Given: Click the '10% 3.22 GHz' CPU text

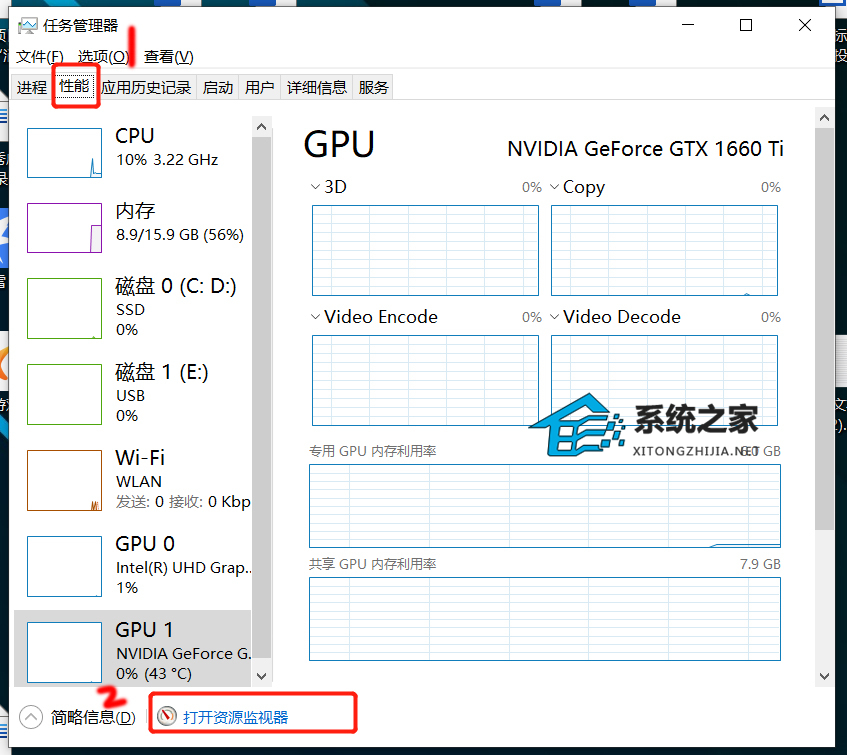Looking at the screenshot, I should pyautogui.click(x=167, y=160).
